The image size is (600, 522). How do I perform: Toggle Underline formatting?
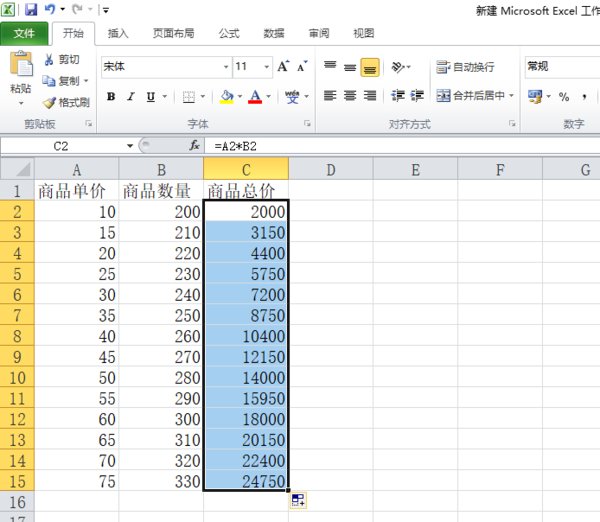point(151,97)
